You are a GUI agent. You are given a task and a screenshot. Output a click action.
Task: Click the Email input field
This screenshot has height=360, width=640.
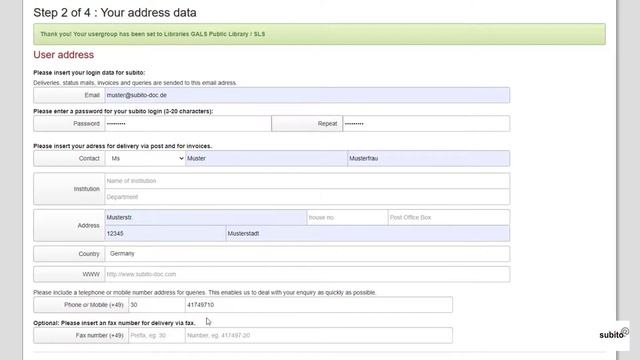pyautogui.click(x=307, y=95)
